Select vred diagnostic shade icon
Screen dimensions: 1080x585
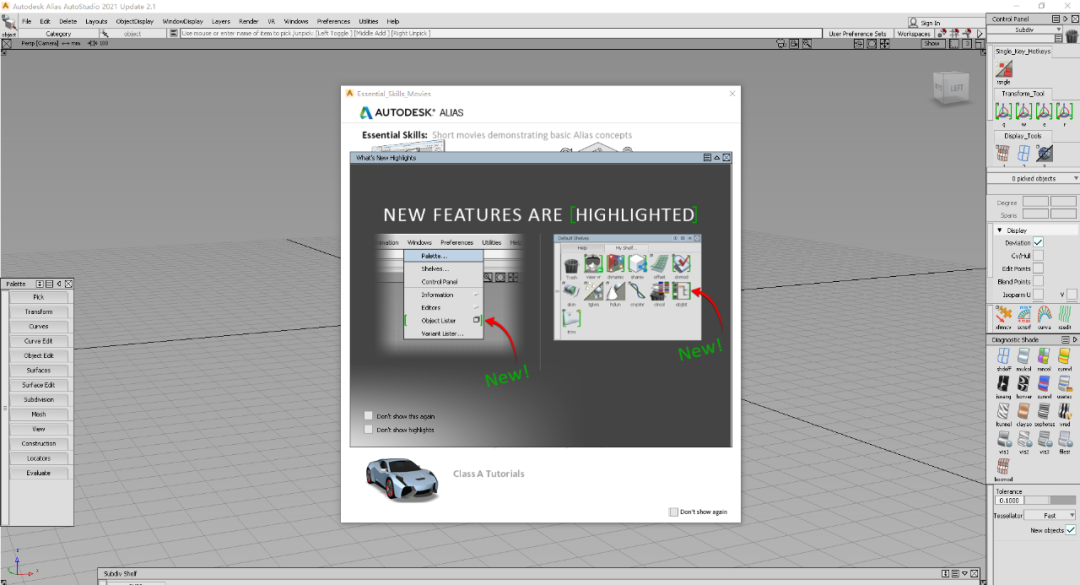point(1065,411)
